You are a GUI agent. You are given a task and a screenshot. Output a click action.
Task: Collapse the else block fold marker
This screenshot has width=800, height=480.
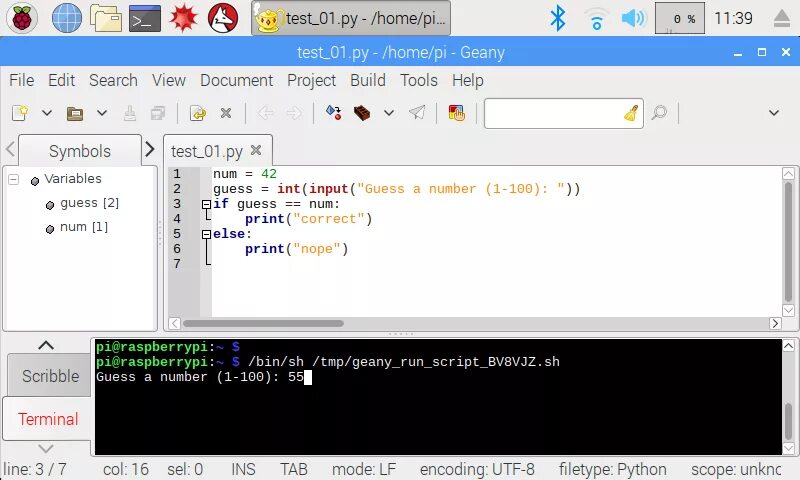[x=206, y=234]
